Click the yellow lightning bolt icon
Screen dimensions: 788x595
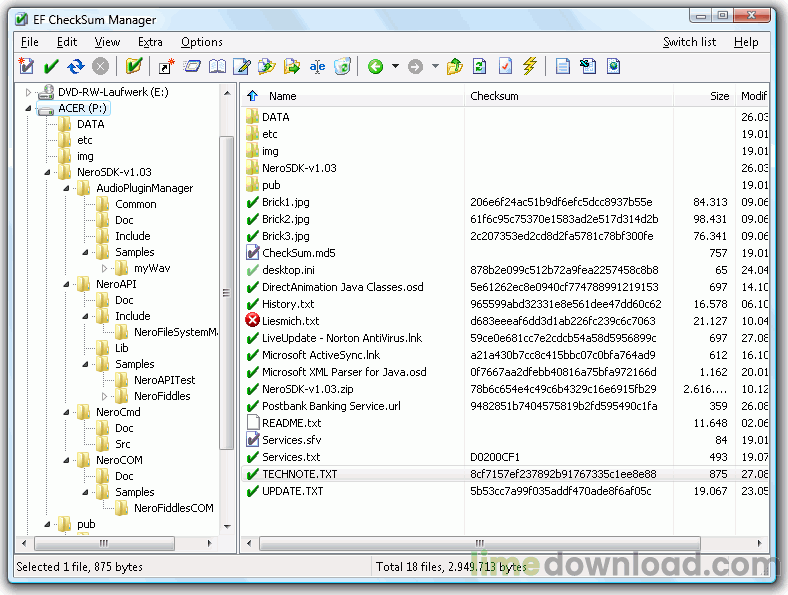tap(530, 66)
